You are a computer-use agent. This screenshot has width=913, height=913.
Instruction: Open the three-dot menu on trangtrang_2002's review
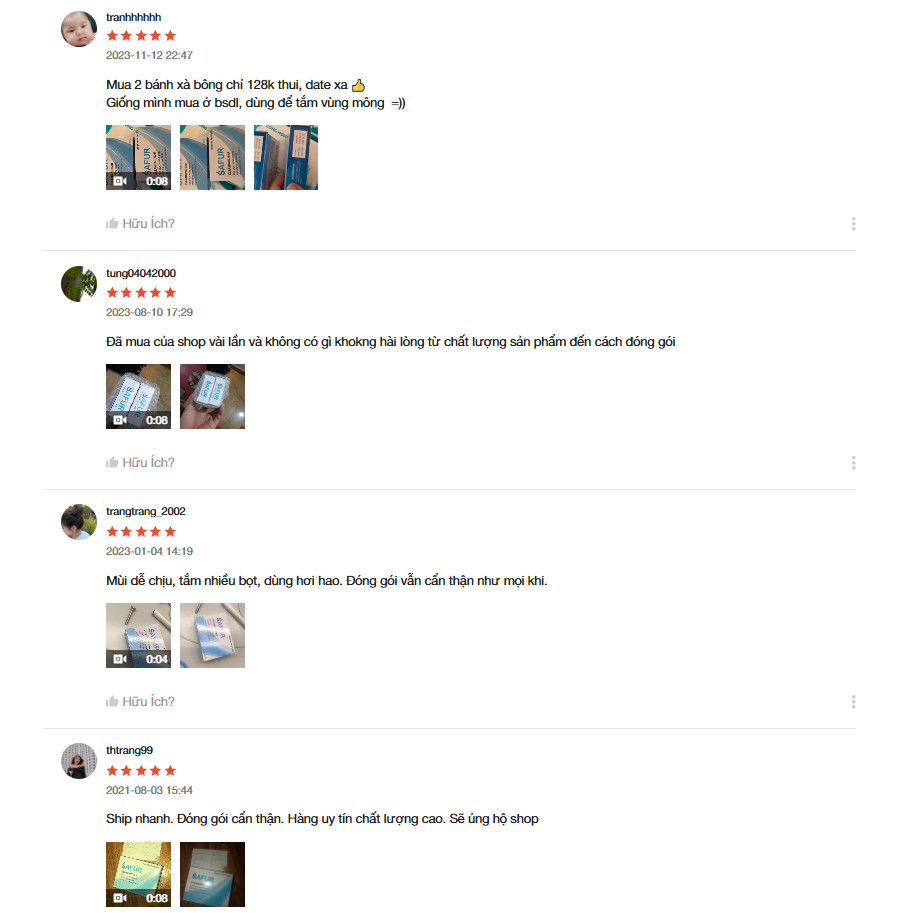(x=853, y=702)
